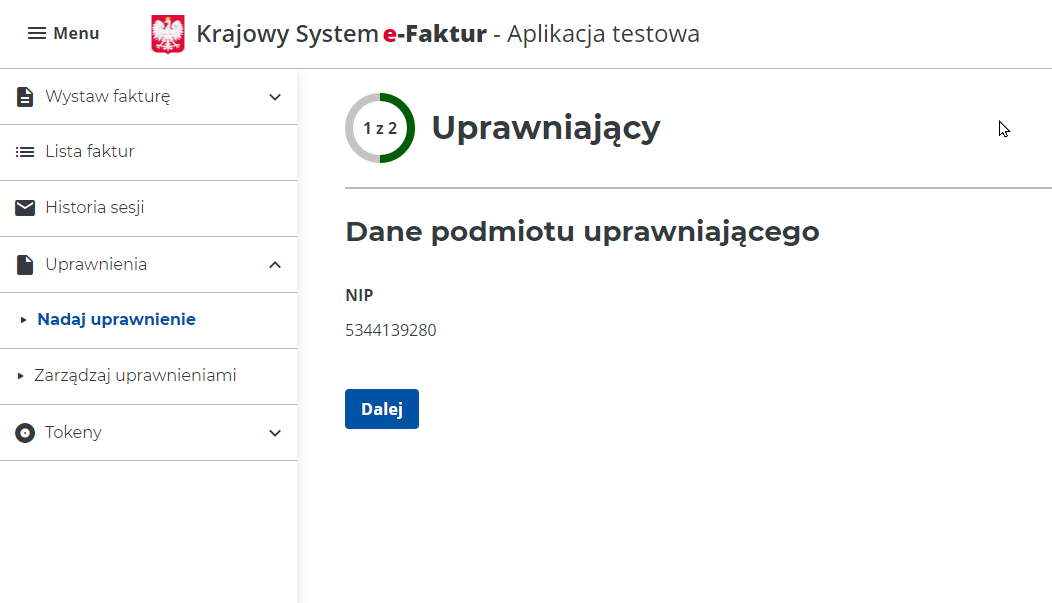Screen dimensions: 1052x603
Task: Collapse the Uprawnienia section chevron
Action: (276, 265)
